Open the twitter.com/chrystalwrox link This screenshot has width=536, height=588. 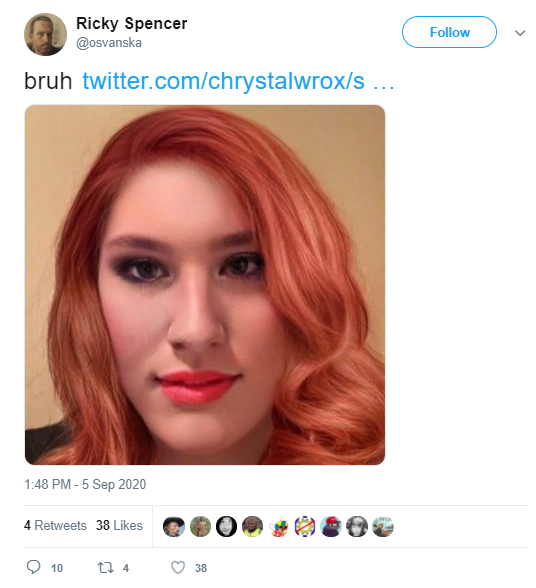pyautogui.click(x=238, y=81)
